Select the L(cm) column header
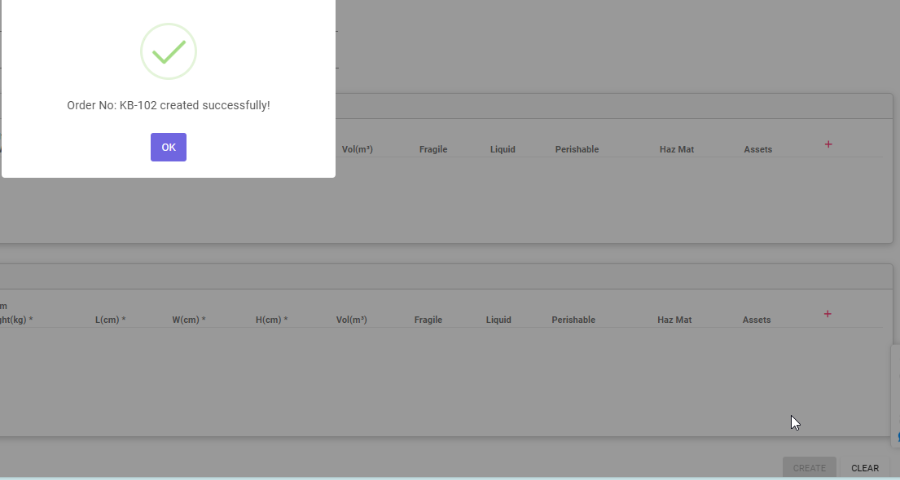 pyautogui.click(x=110, y=320)
